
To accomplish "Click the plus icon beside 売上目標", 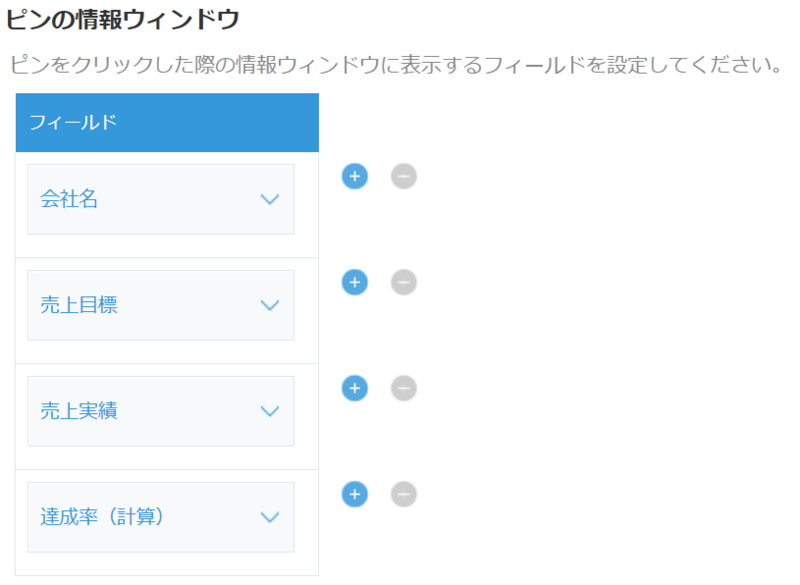I will click(x=355, y=283).
